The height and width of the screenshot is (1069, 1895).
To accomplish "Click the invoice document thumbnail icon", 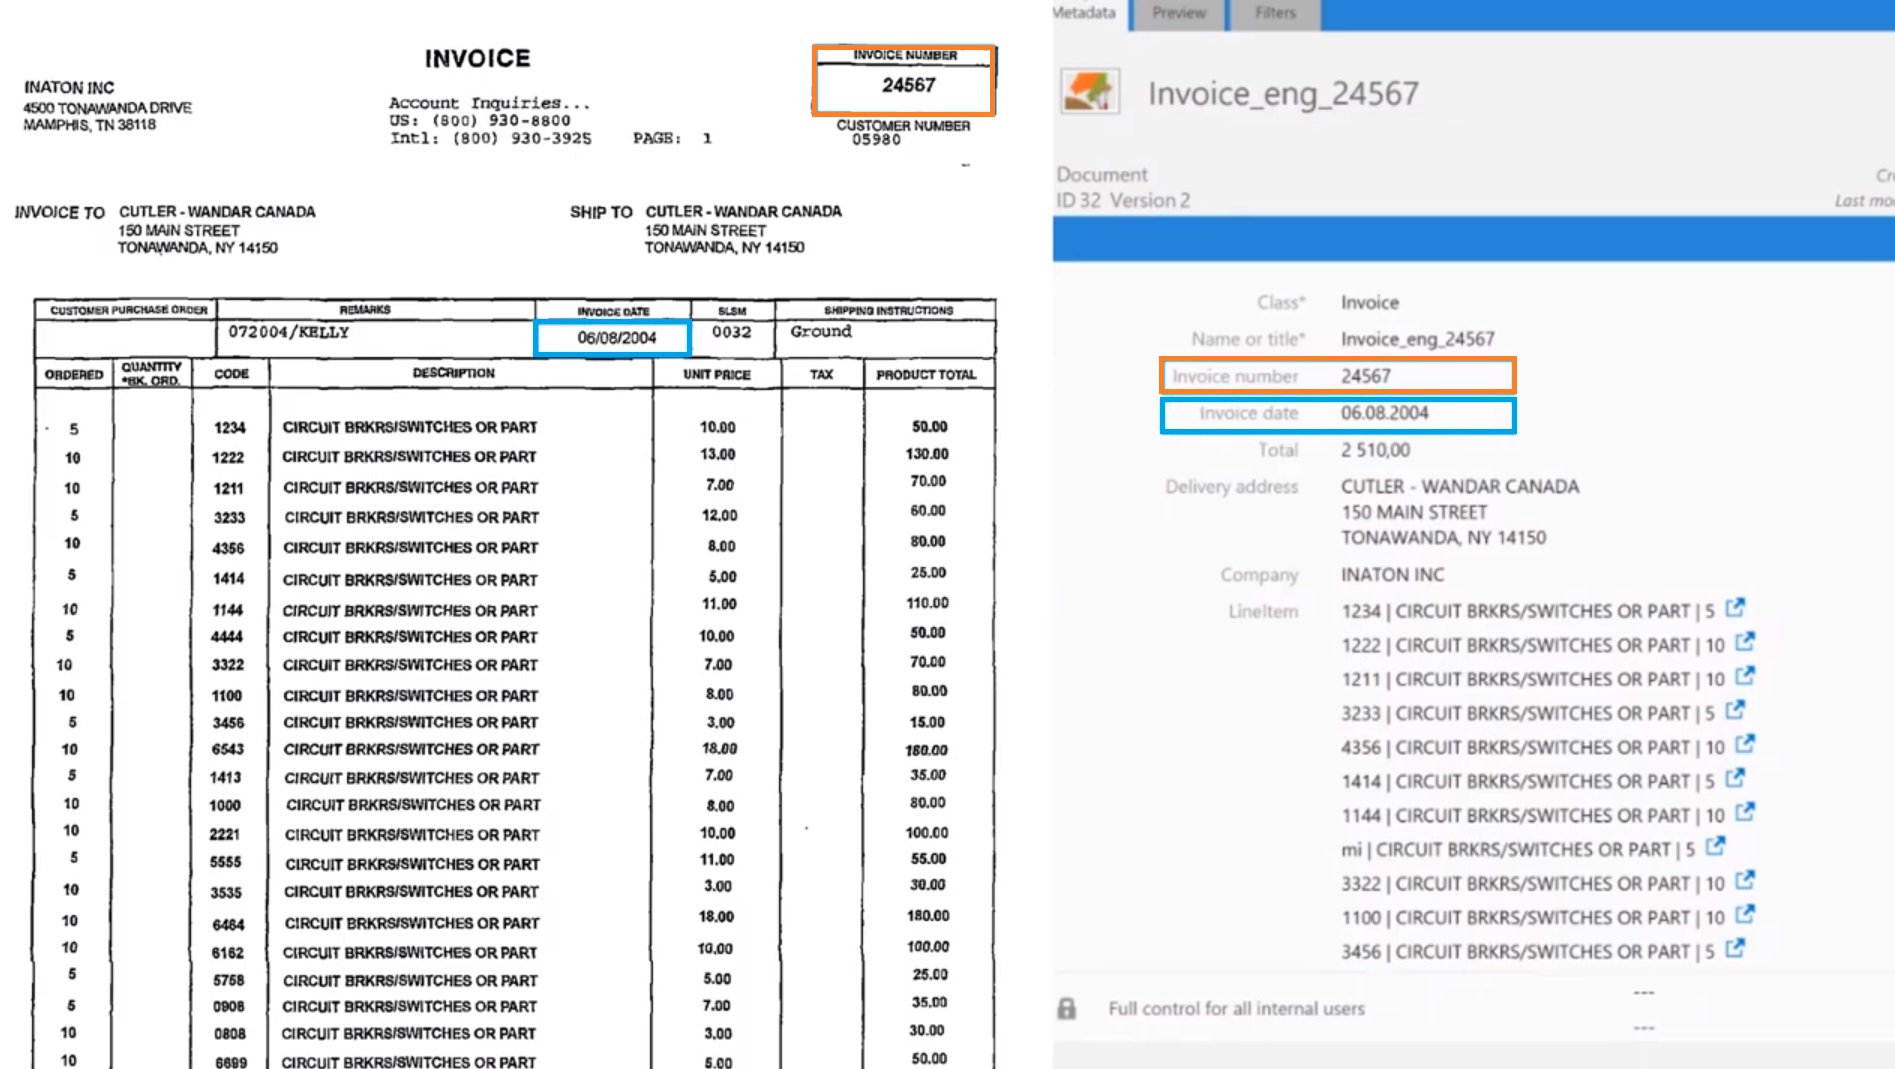I will 1089,92.
